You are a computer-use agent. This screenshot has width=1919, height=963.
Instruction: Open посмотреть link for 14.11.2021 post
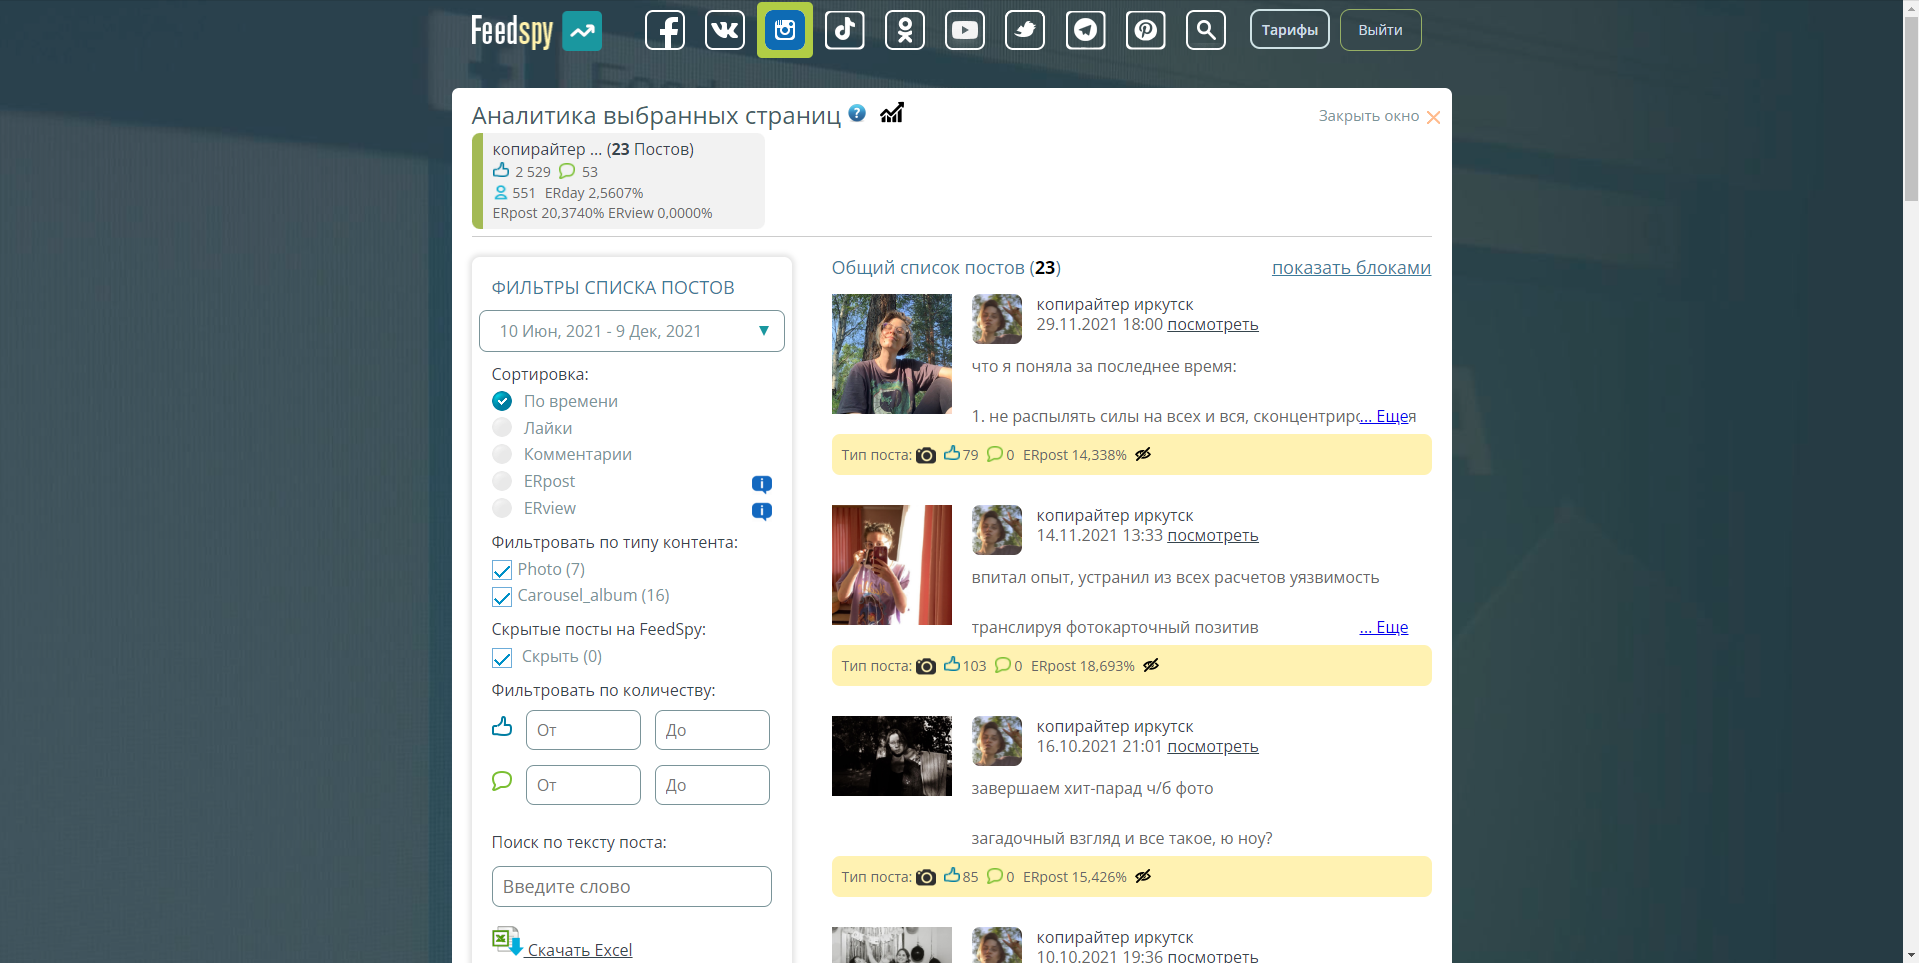click(1212, 535)
